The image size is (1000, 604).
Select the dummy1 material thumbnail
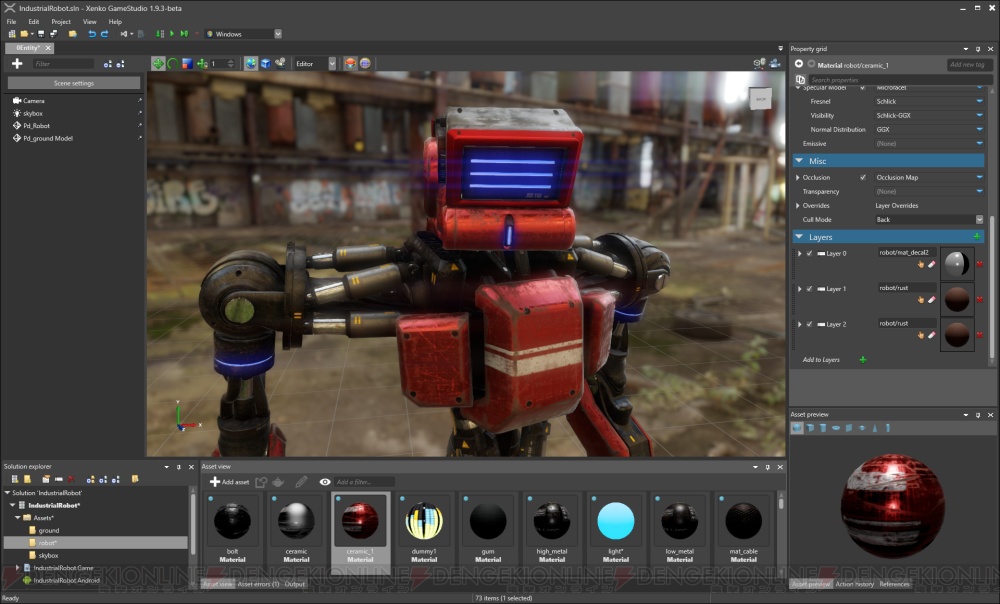click(424, 522)
